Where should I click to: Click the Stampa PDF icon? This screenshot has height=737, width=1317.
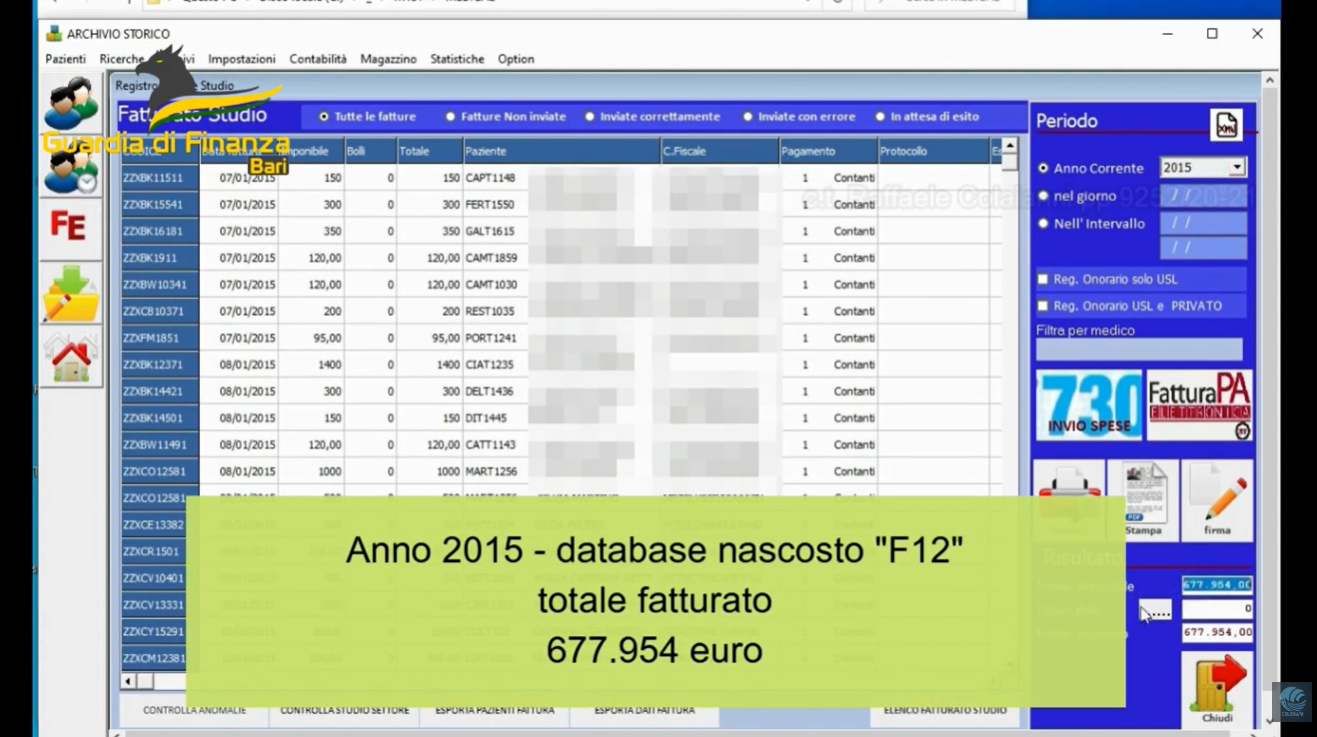[x=1144, y=500]
